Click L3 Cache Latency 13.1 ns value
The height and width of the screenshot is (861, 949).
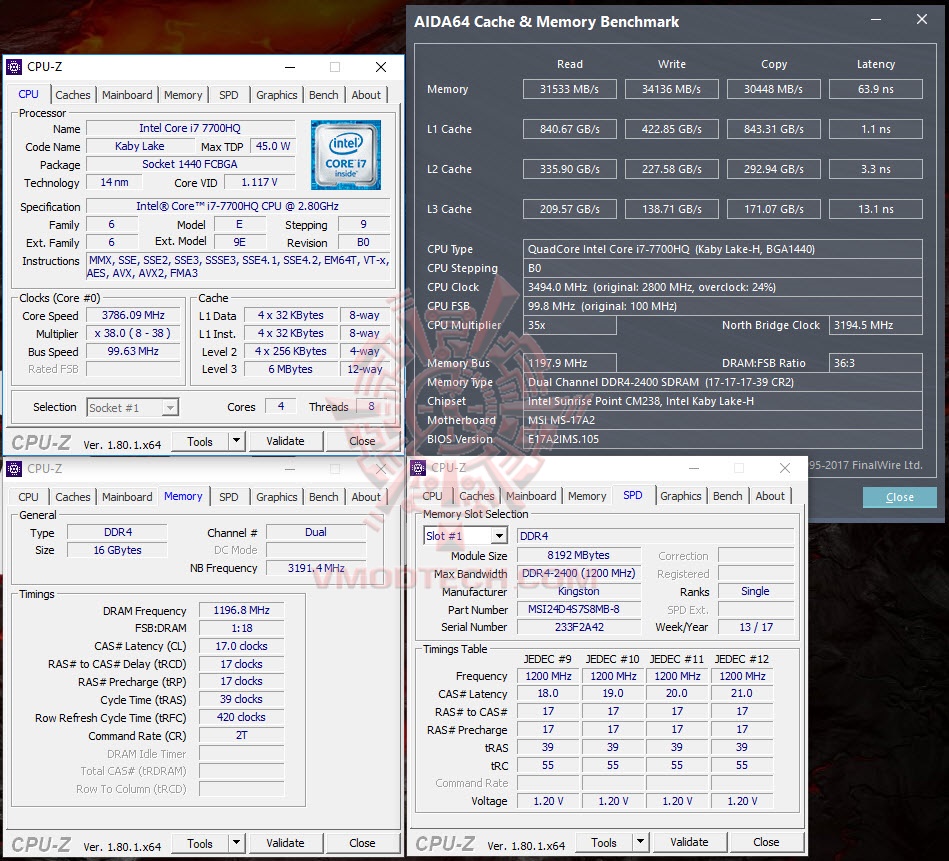pyautogui.click(x=876, y=209)
